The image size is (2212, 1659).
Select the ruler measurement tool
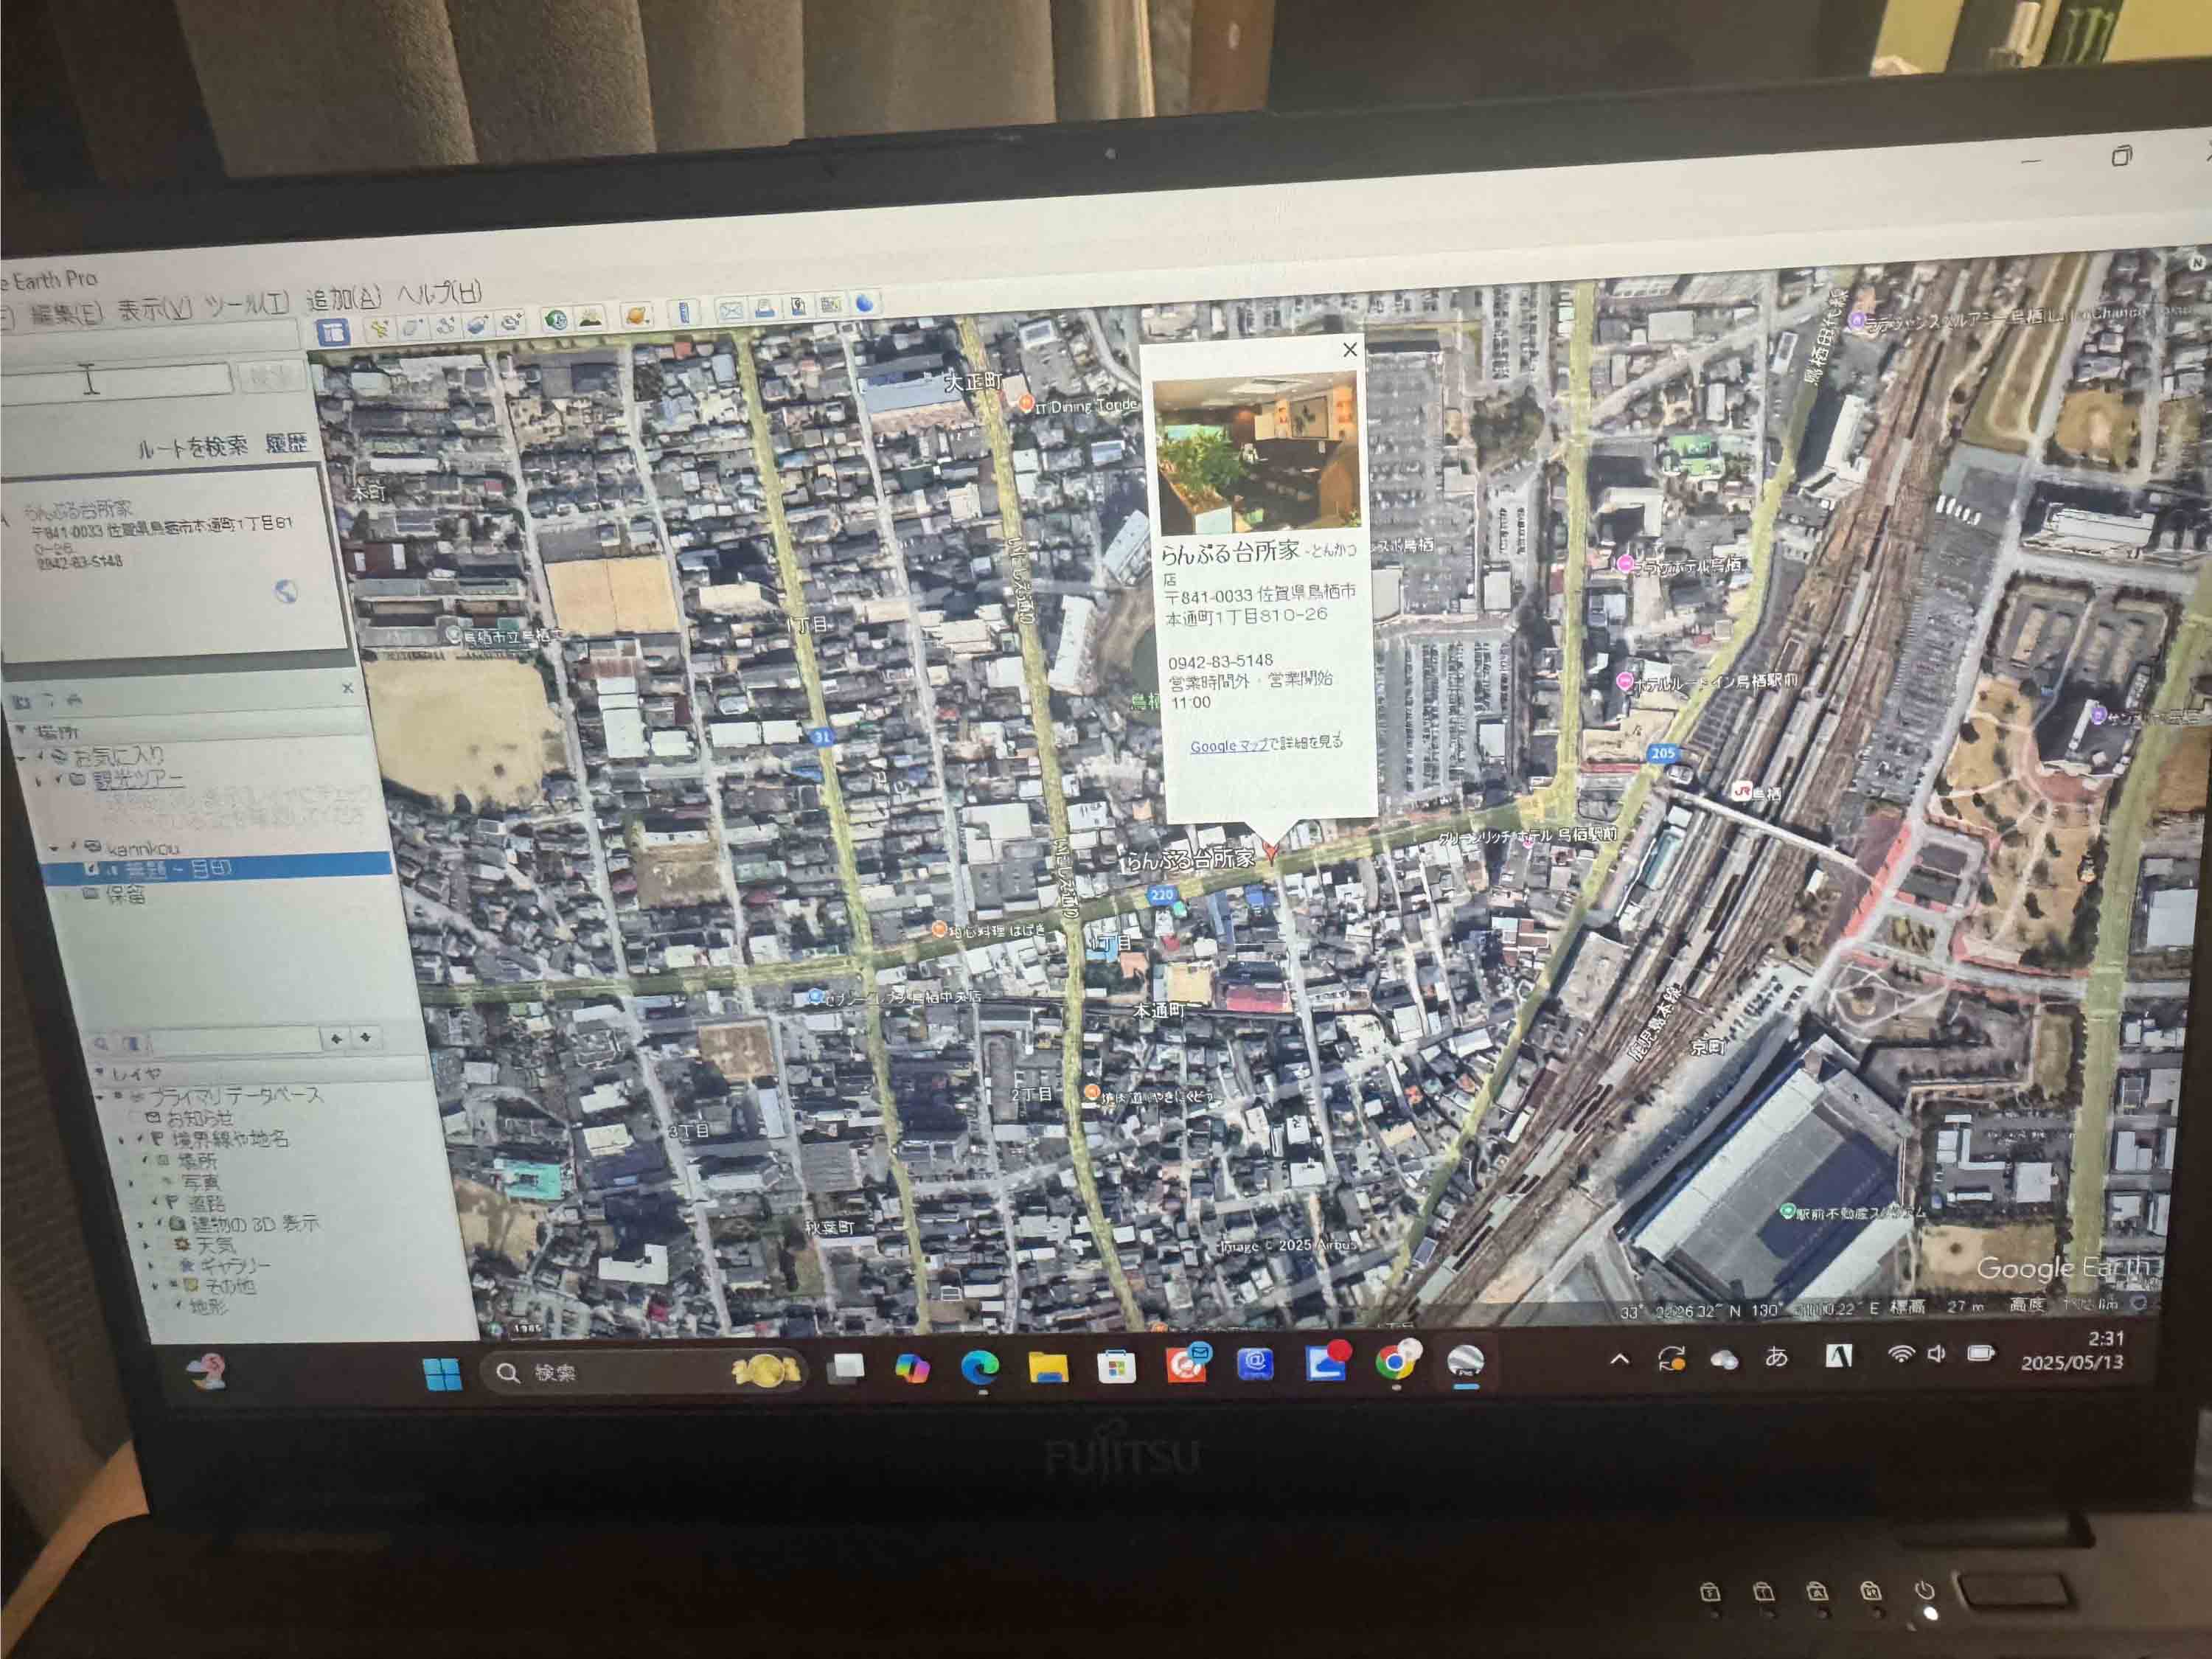point(684,313)
